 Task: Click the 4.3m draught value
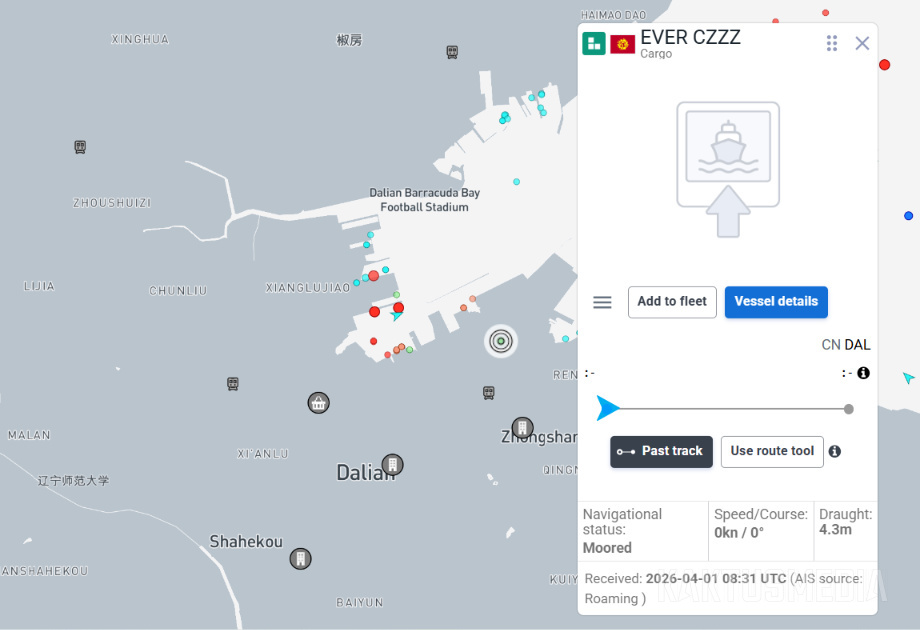pos(835,530)
